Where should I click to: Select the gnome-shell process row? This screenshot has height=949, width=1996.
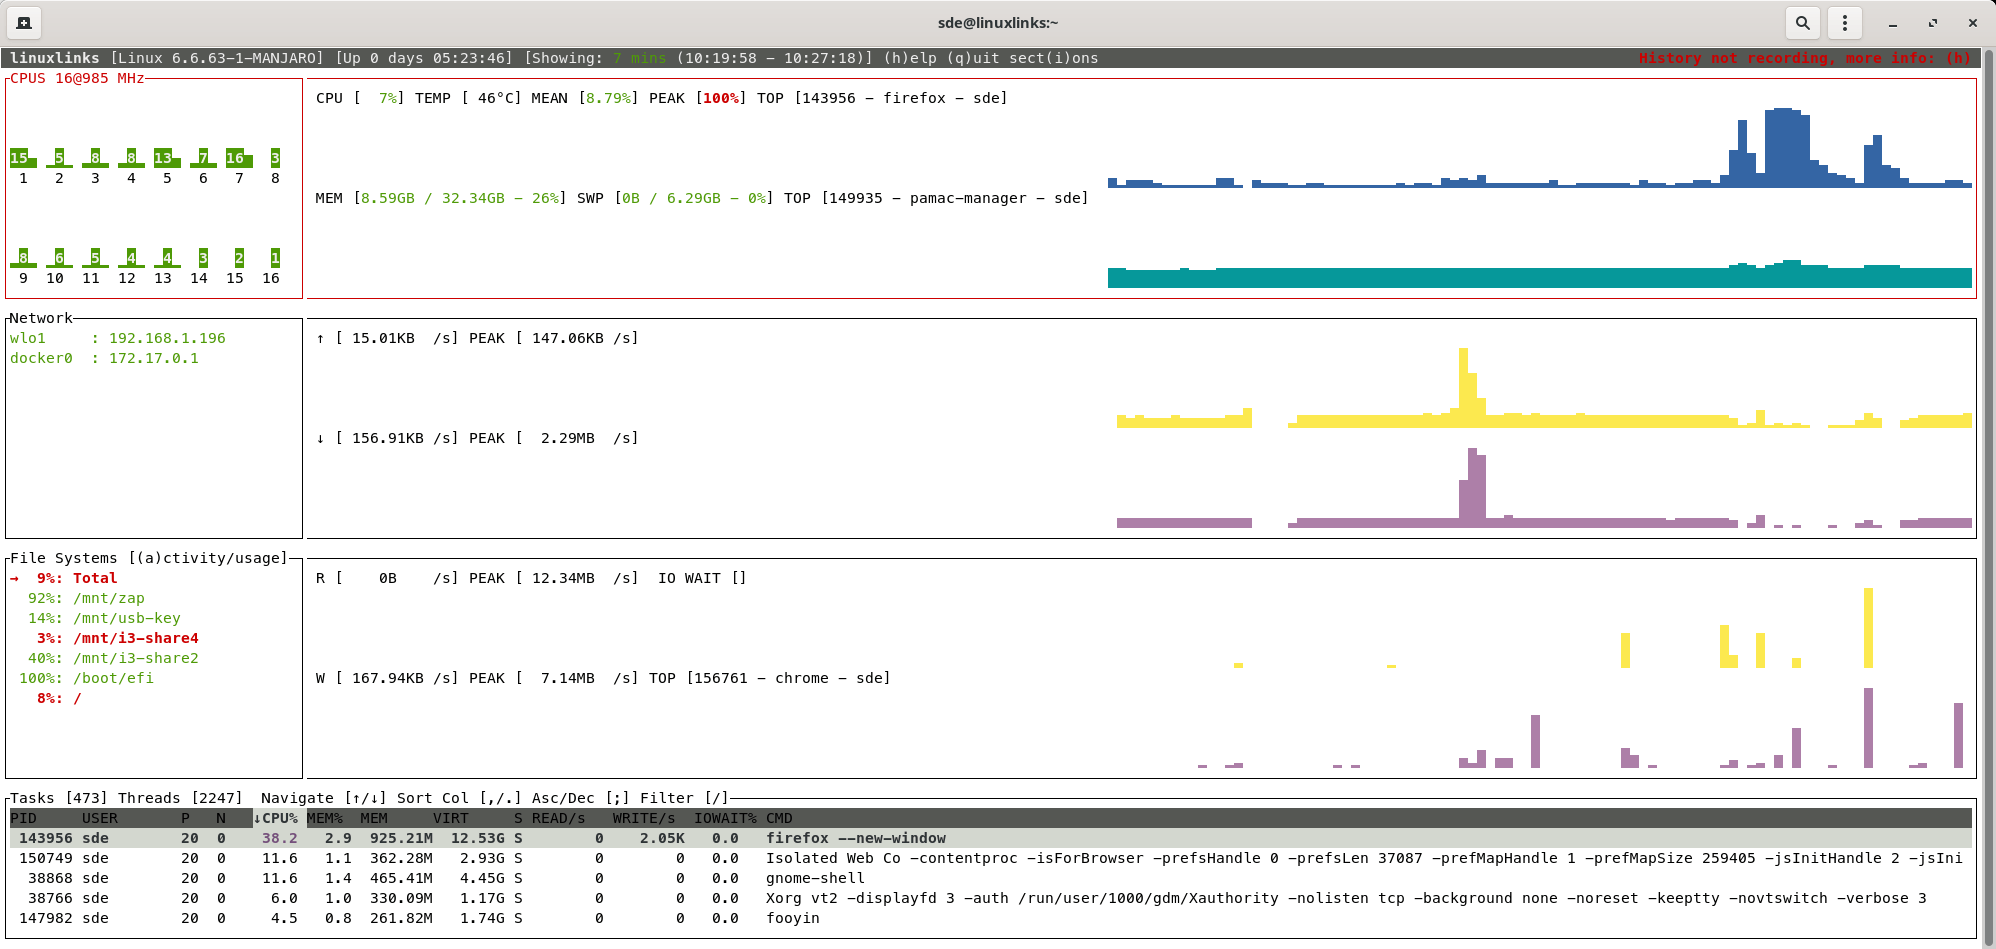point(990,878)
